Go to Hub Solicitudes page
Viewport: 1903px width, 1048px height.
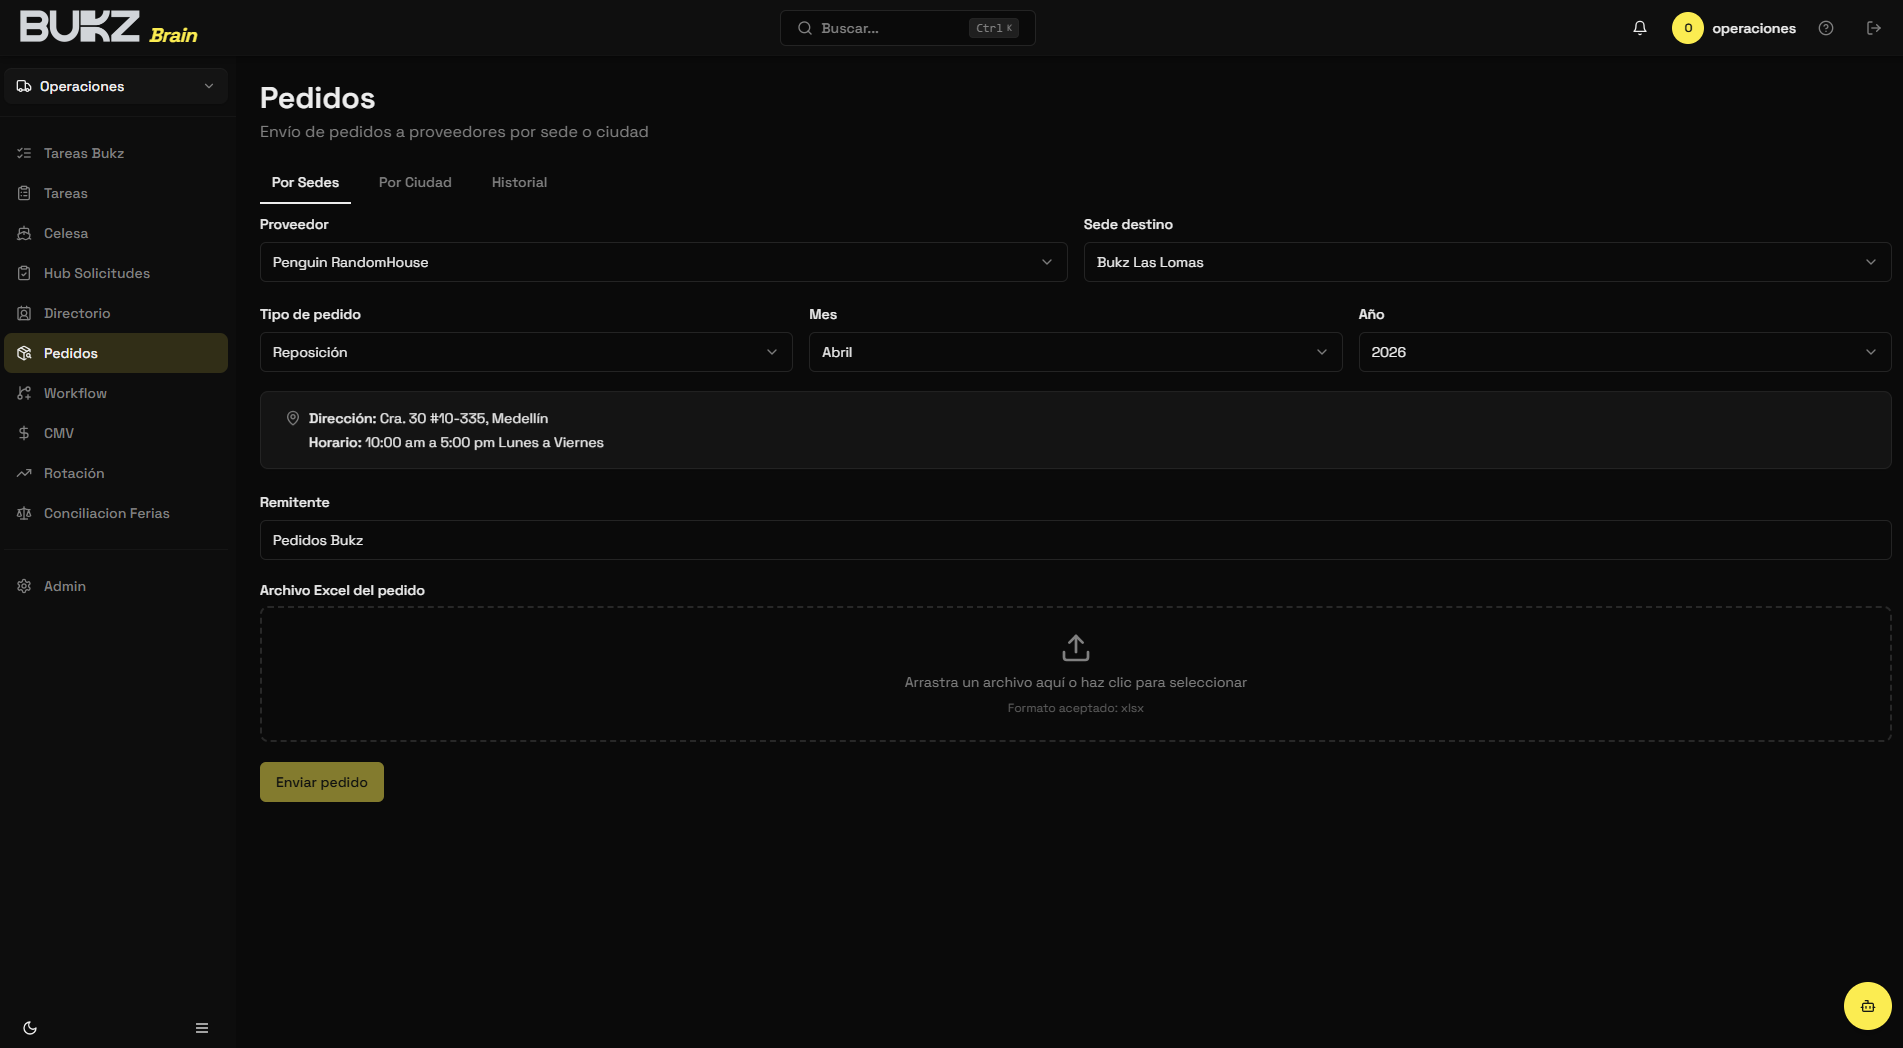click(x=116, y=273)
